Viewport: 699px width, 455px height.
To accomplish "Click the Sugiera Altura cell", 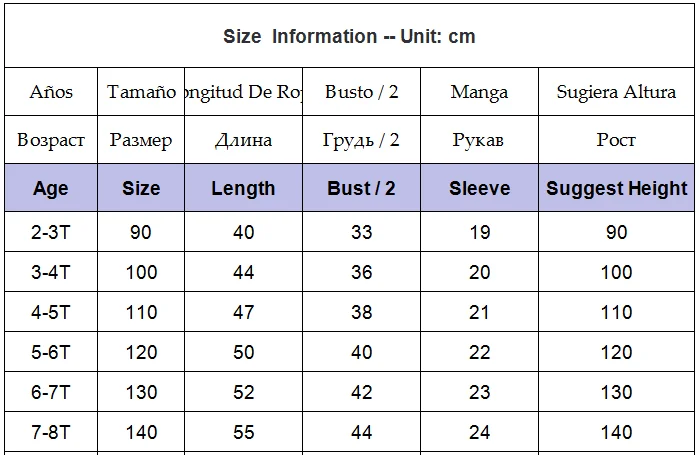I will coord(617,92).
